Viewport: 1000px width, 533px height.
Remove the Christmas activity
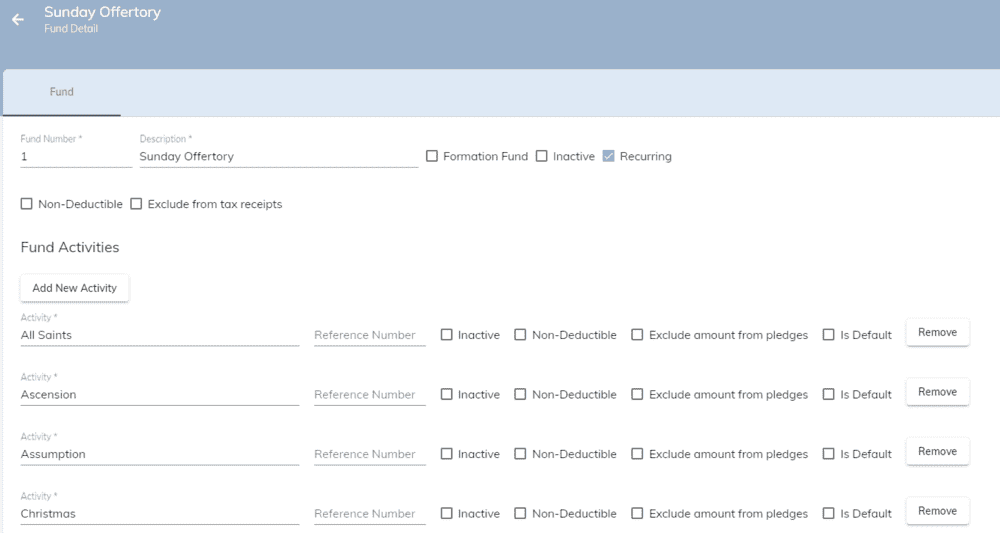point(938,511)
